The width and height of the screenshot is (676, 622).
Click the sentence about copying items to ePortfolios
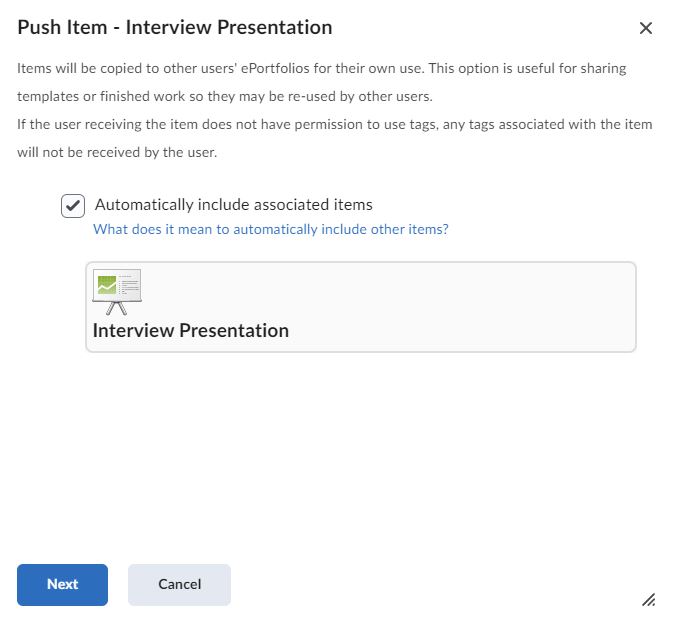(x=335, y=68)
